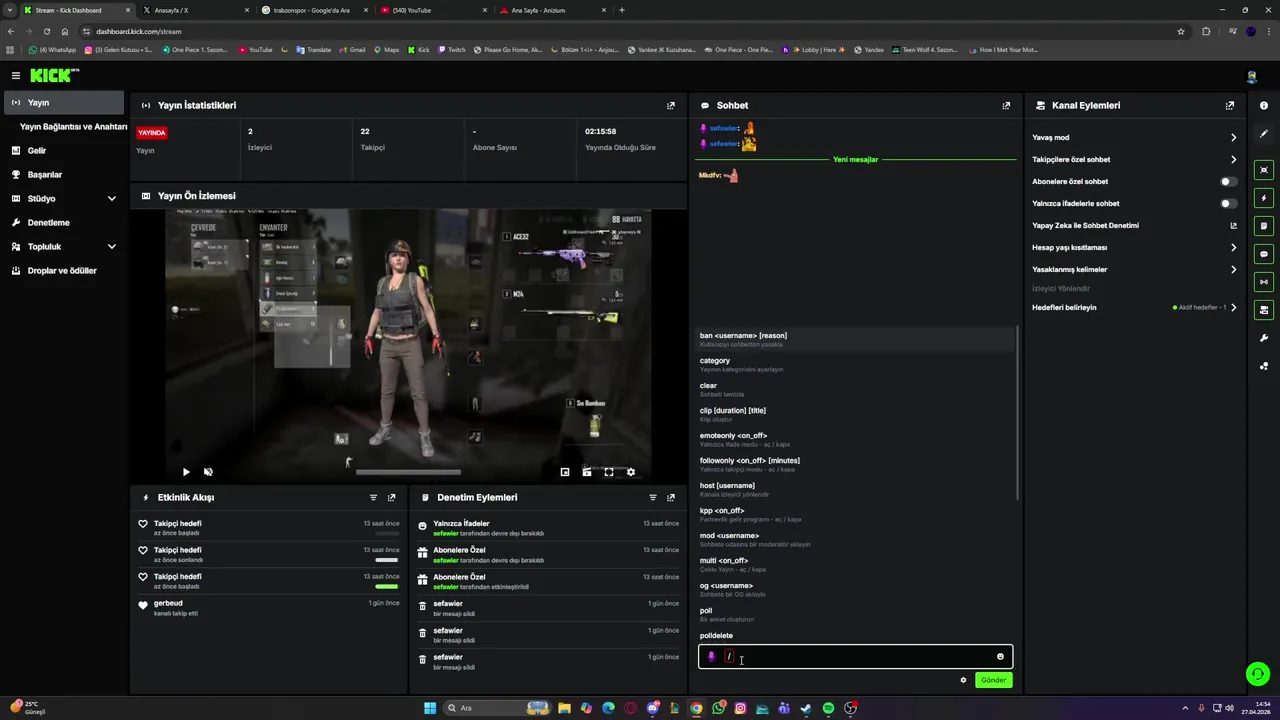Image resolution: width=1280 pixels, height=720 pixels.
Task: Open Takipçilere özel sohbet options
Action: [x=1134, y=160]
